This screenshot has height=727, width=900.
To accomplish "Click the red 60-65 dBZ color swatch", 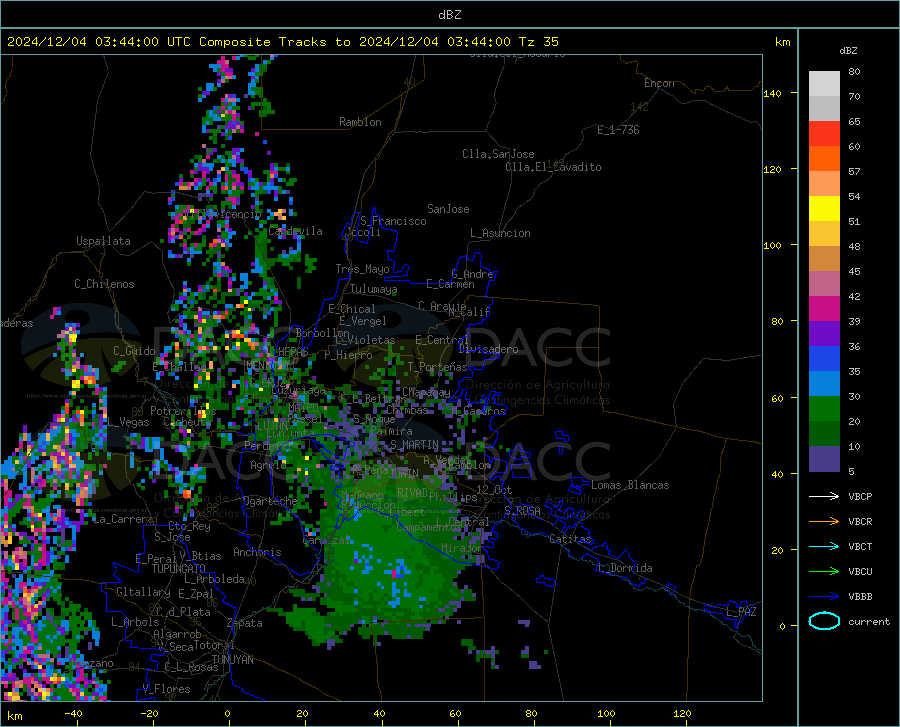I will (x=824, y=134).
